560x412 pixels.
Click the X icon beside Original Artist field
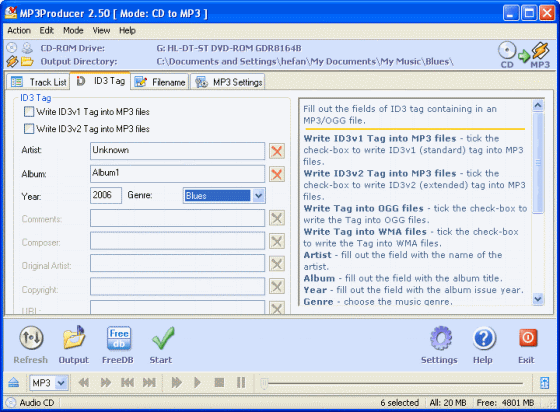(277, 264)
